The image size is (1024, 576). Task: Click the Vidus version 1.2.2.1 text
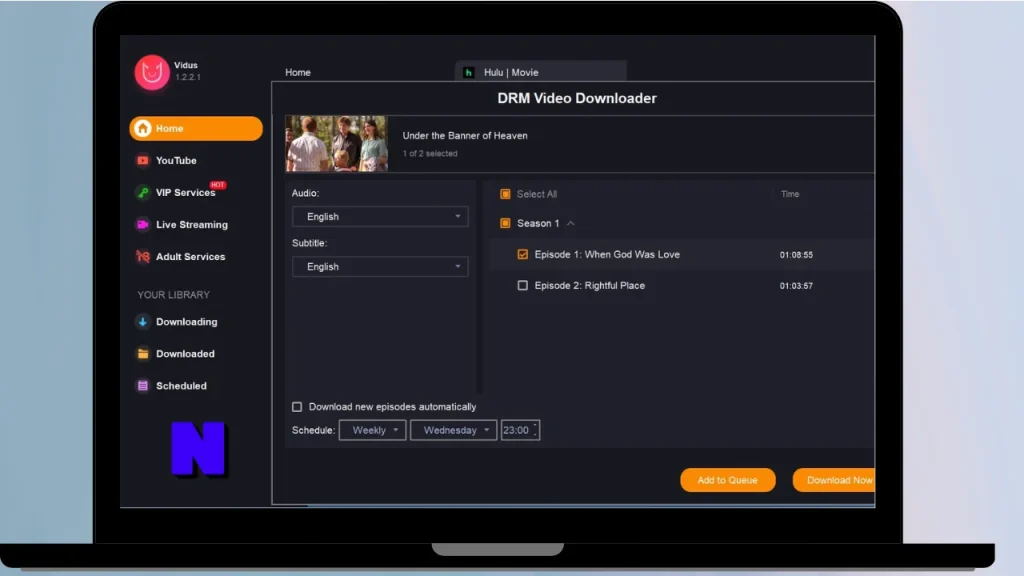coord(187,77)
